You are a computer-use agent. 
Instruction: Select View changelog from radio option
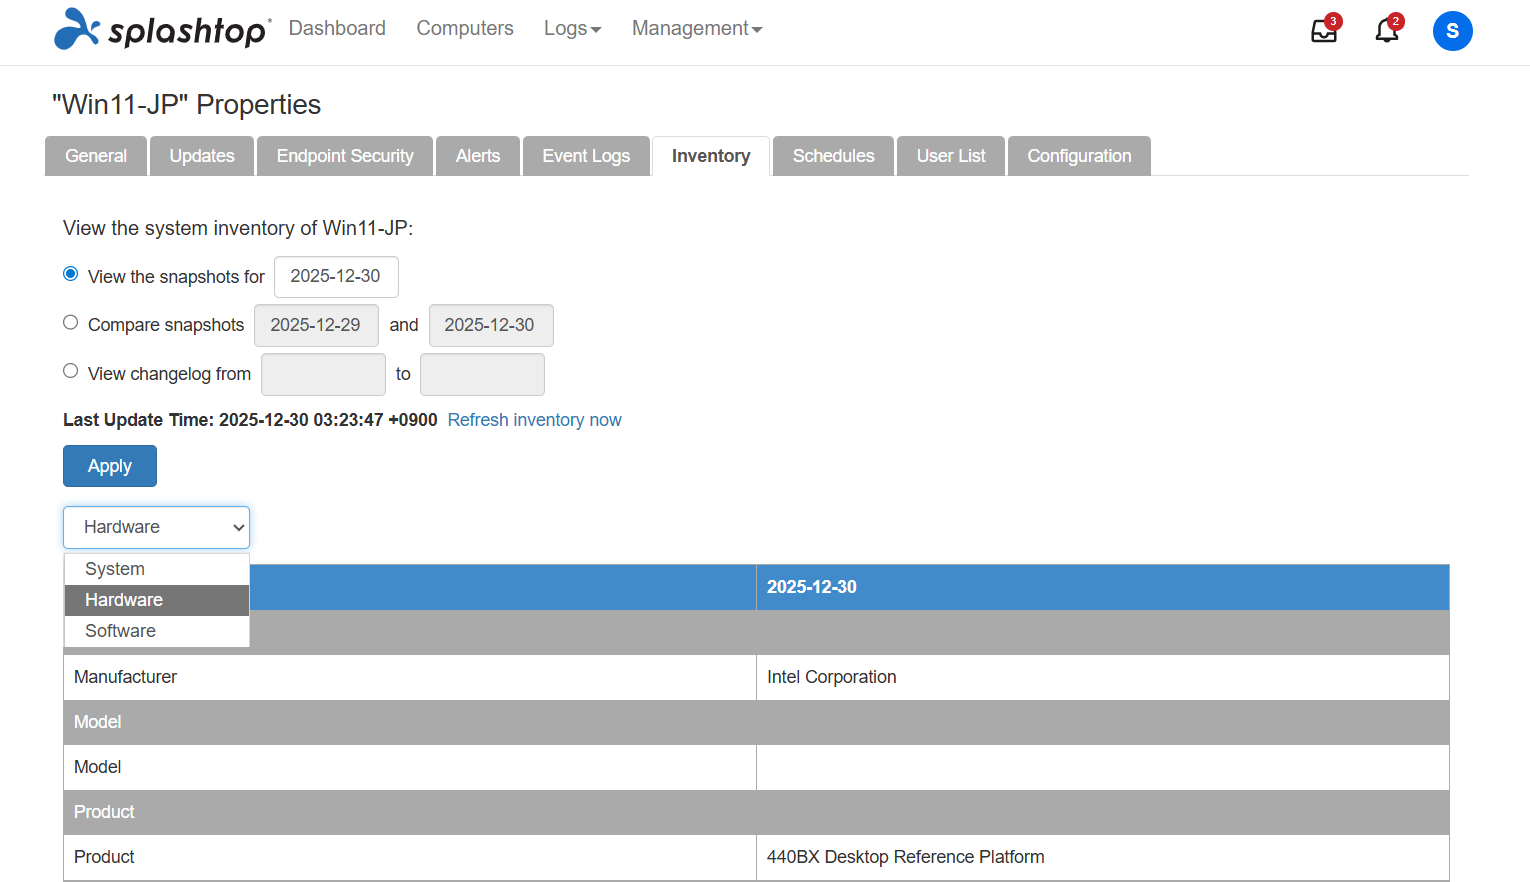[71, 371]
